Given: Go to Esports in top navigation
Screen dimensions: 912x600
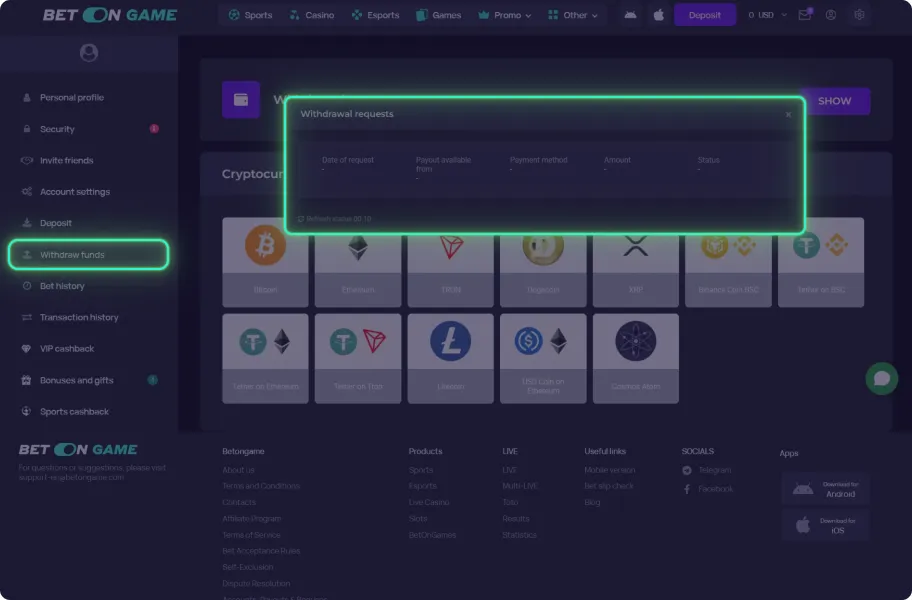Looking at the screenshot, I should point(375,15).
